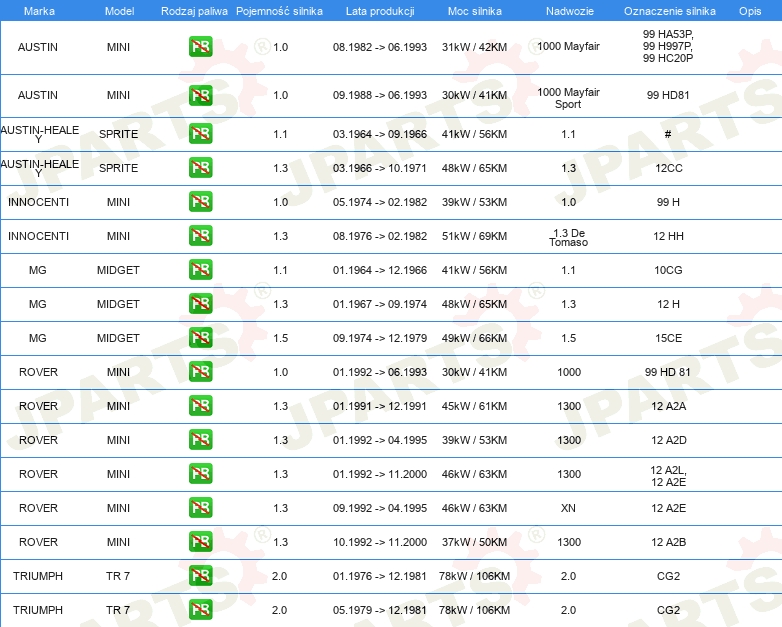Click unleaded fuel icon in 99 HA53P row
This screenshot has height=627, width=782.
(x=200, y=47)
